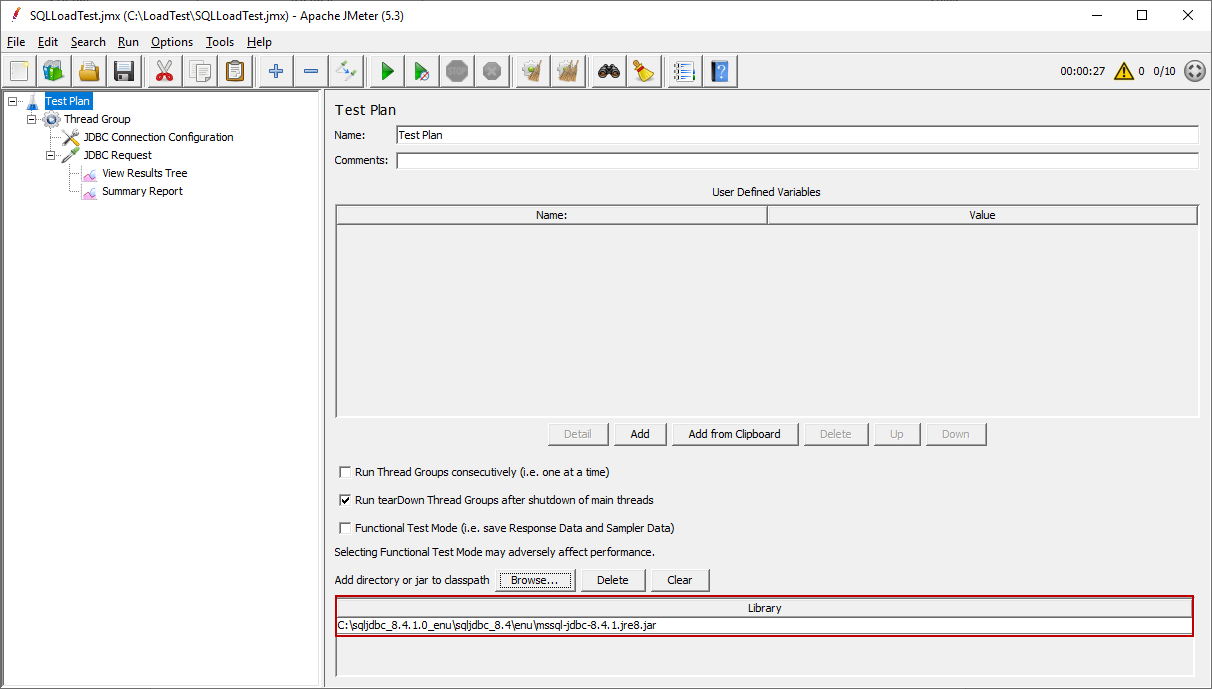
Task: Start the test with green play icon
Action: click(x=387, y=71)
